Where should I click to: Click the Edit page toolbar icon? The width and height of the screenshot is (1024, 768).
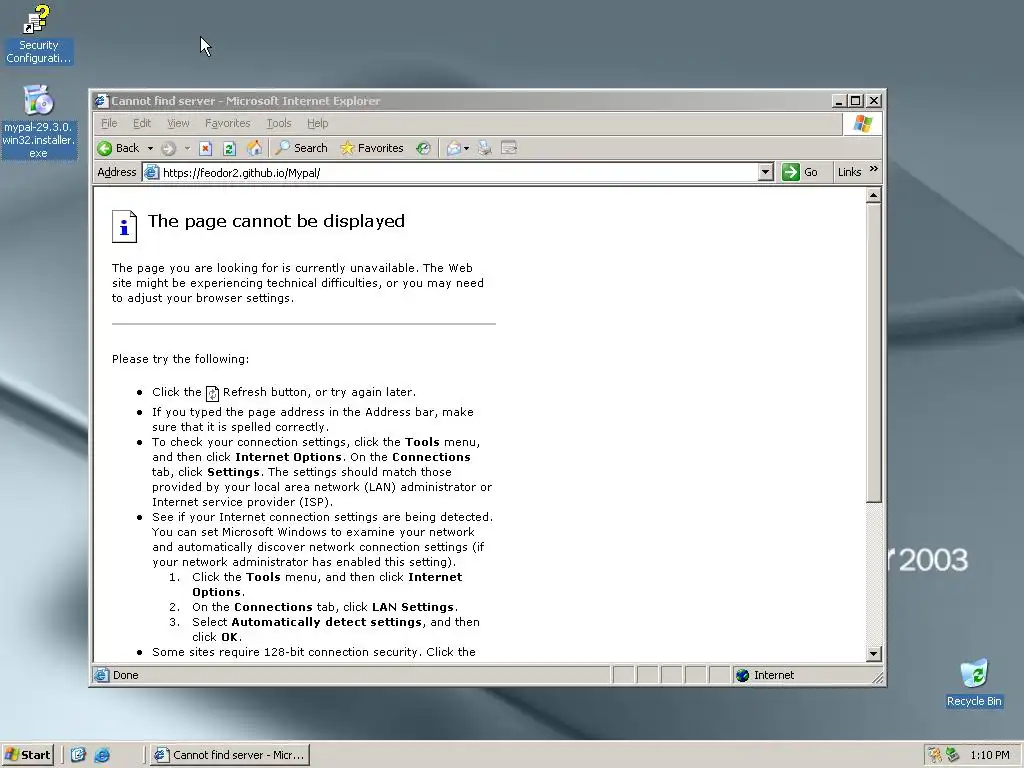coord(509,148)
